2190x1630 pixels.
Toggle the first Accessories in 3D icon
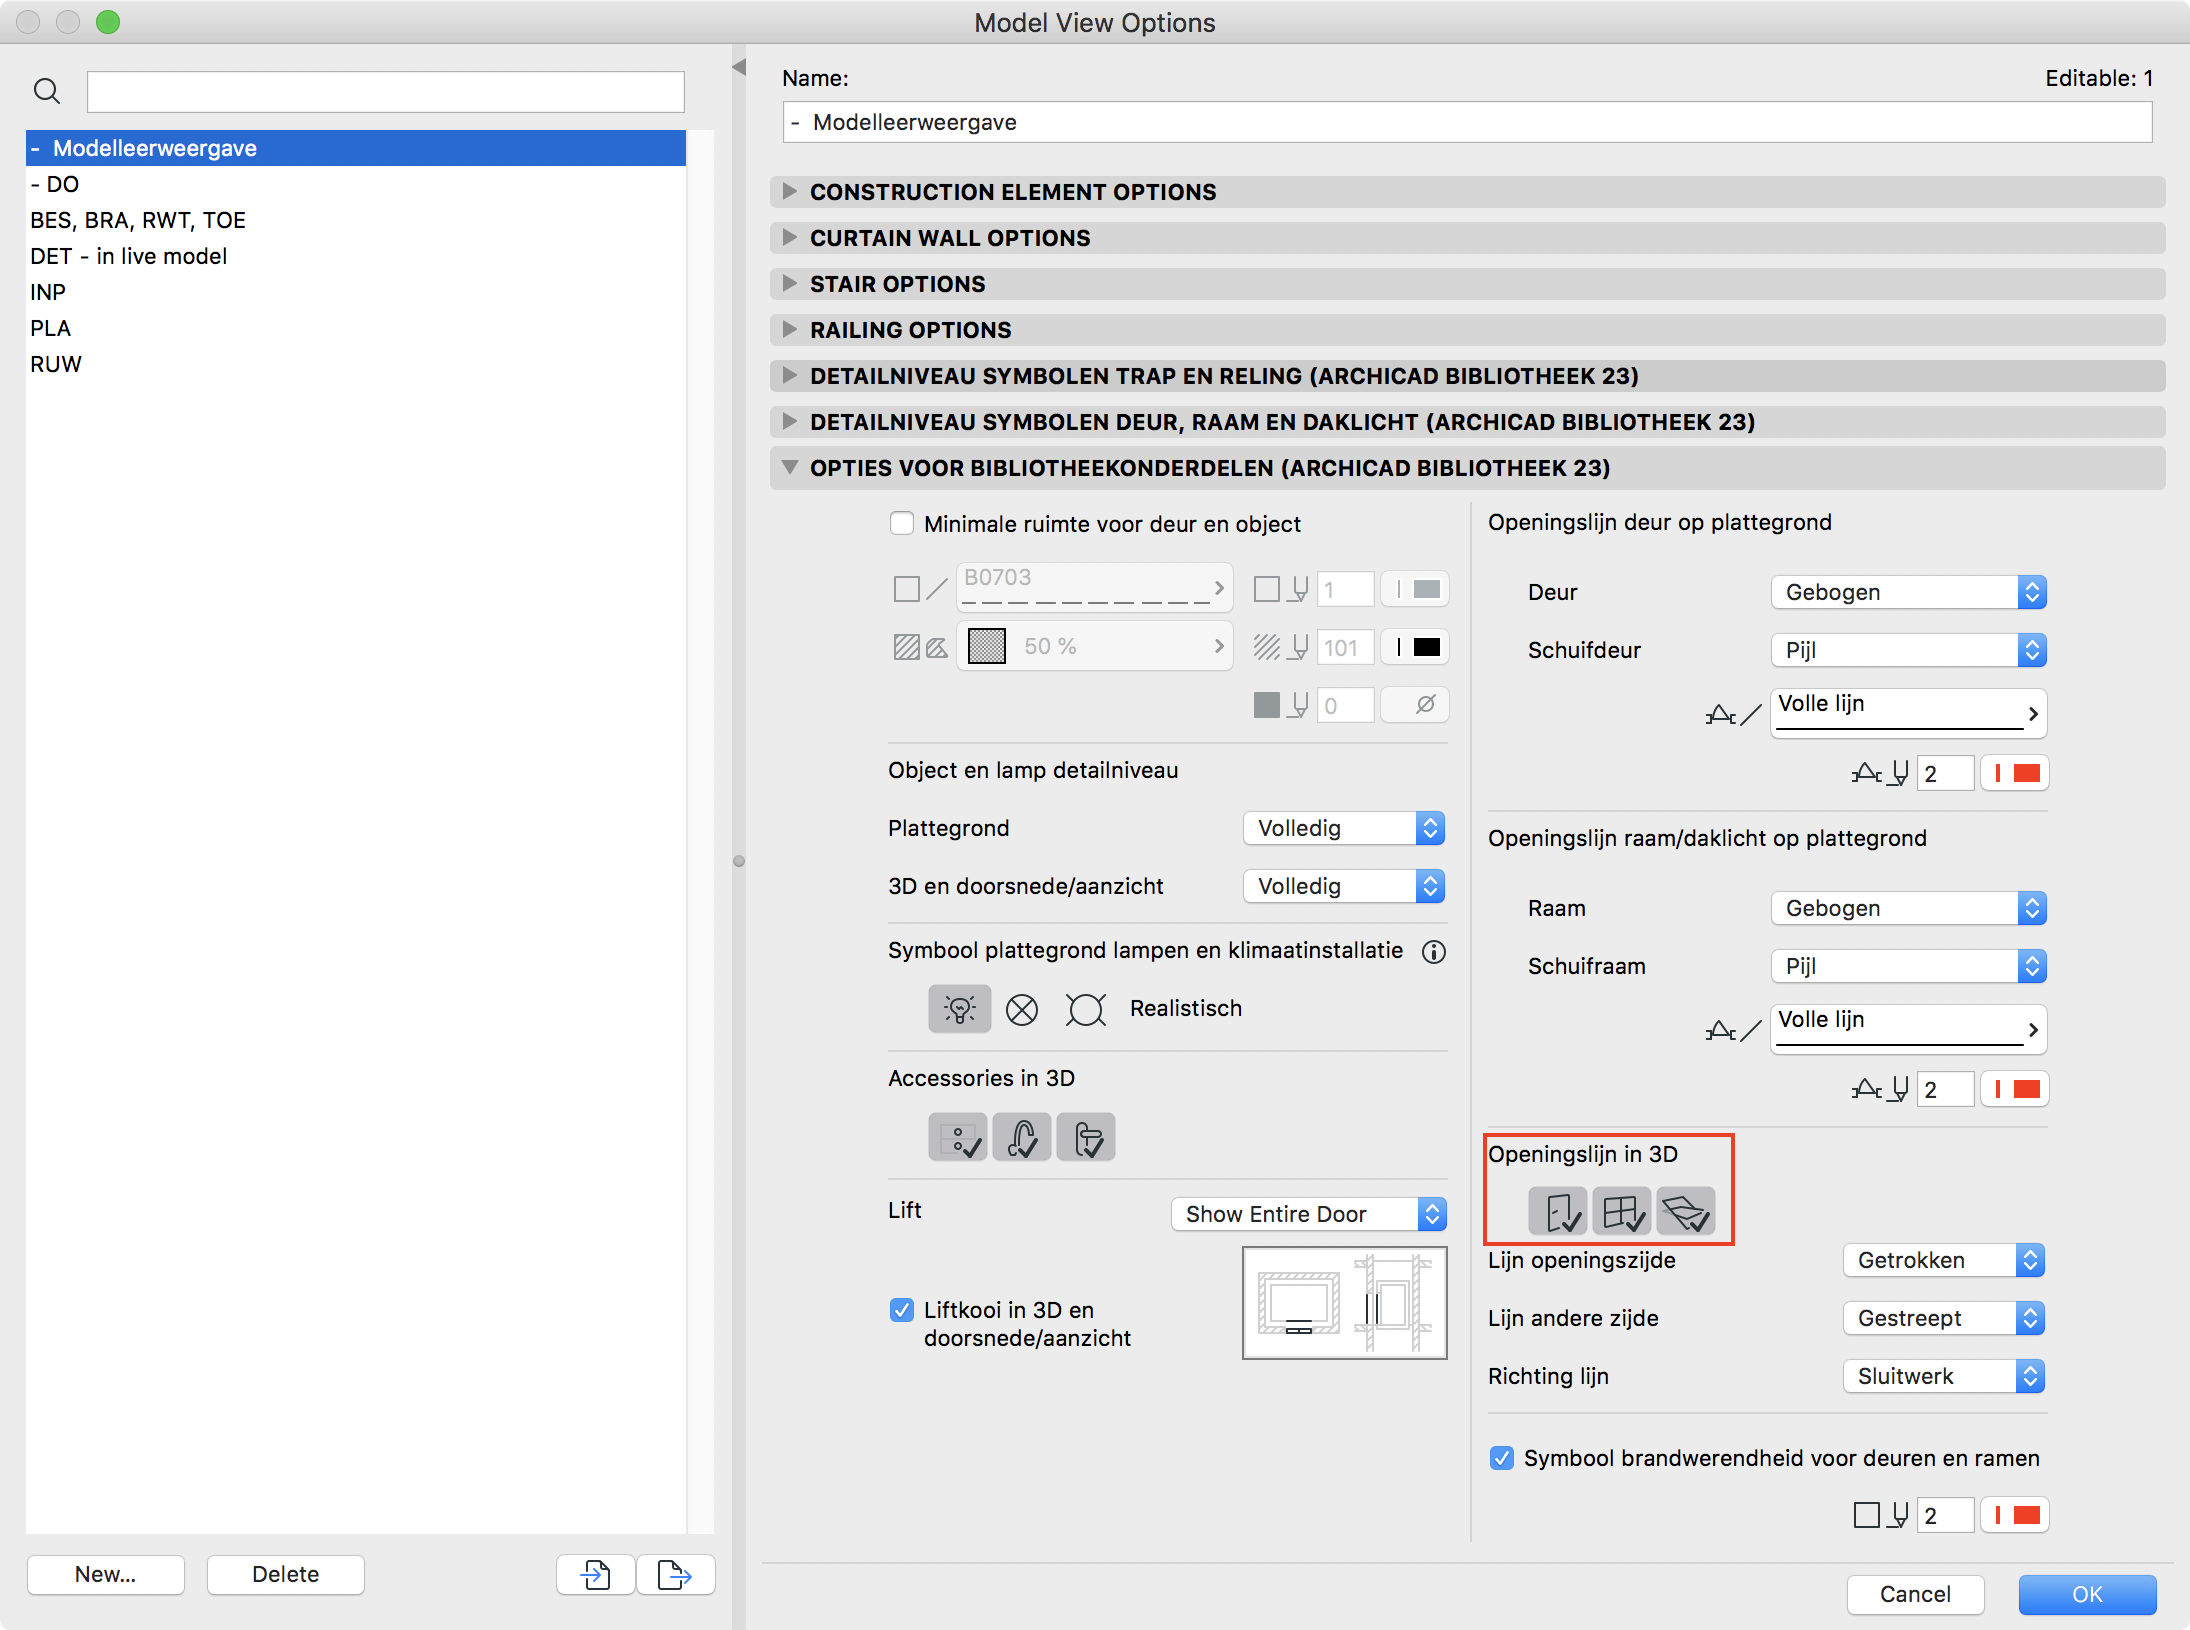point(958,1138)
